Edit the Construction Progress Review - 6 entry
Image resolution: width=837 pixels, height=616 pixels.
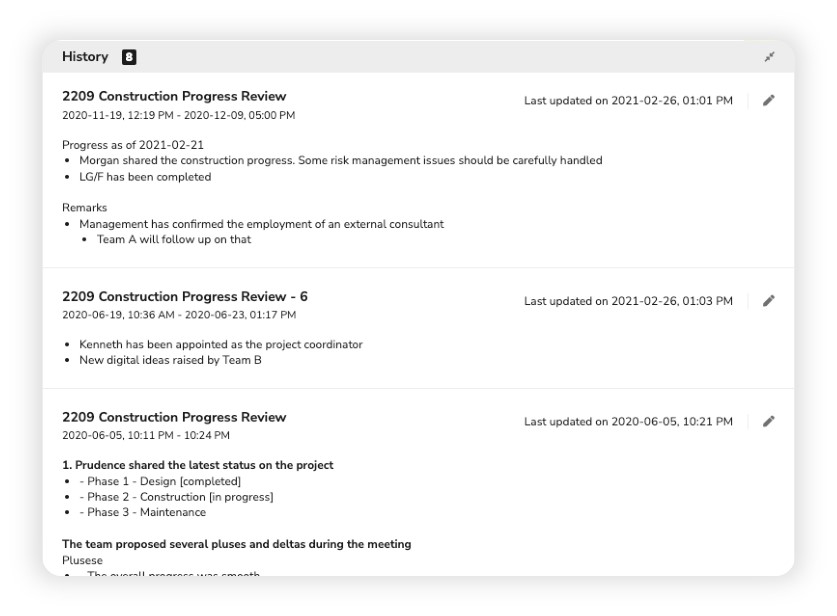click(x=768, y=301)
